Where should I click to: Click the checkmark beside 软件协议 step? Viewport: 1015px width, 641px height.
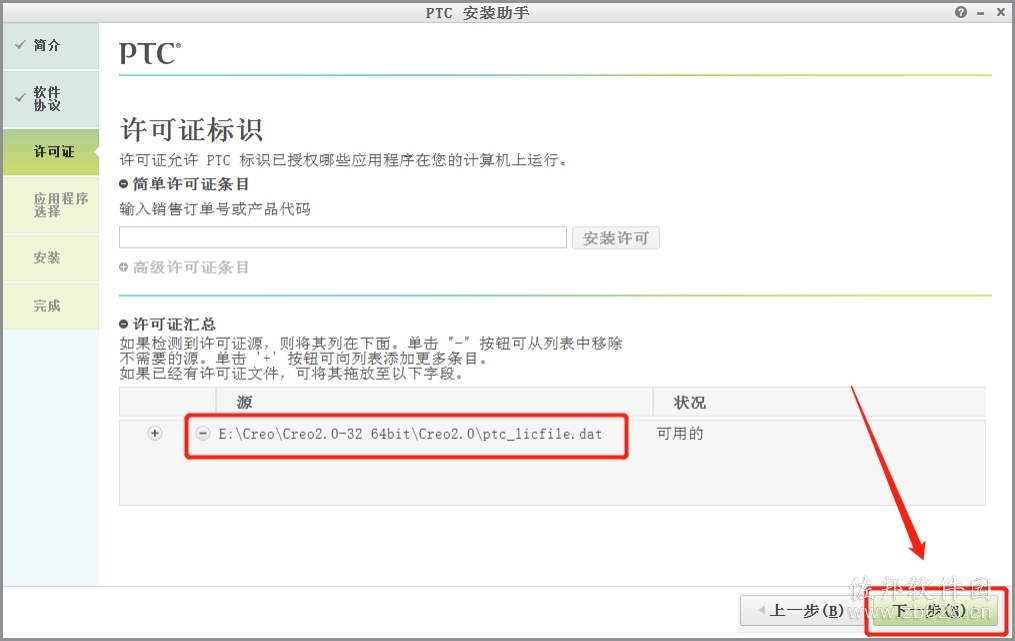20,98
